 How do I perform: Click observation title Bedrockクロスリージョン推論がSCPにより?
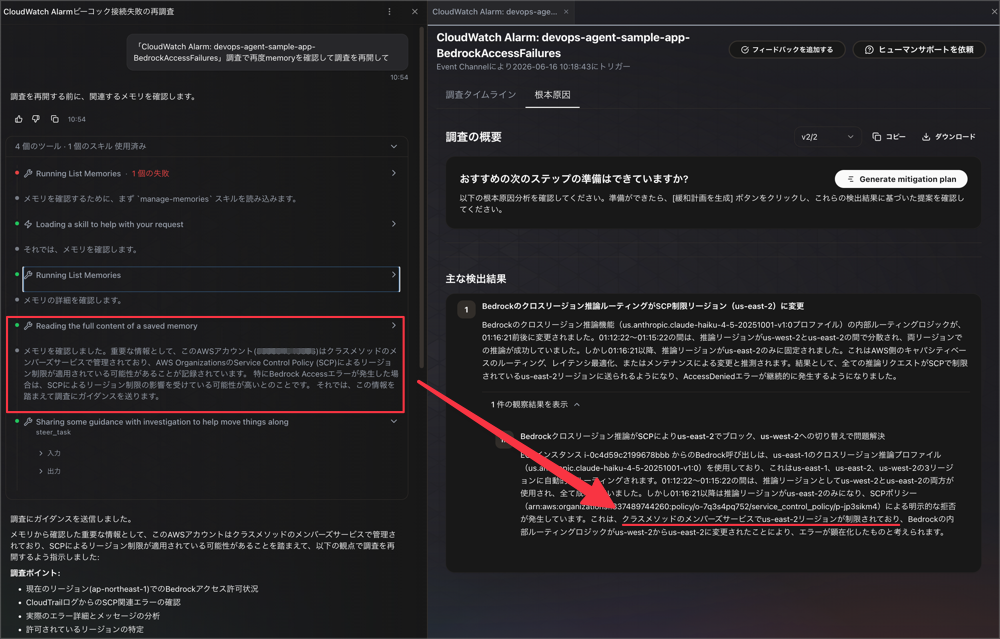[x=702, y=436]
